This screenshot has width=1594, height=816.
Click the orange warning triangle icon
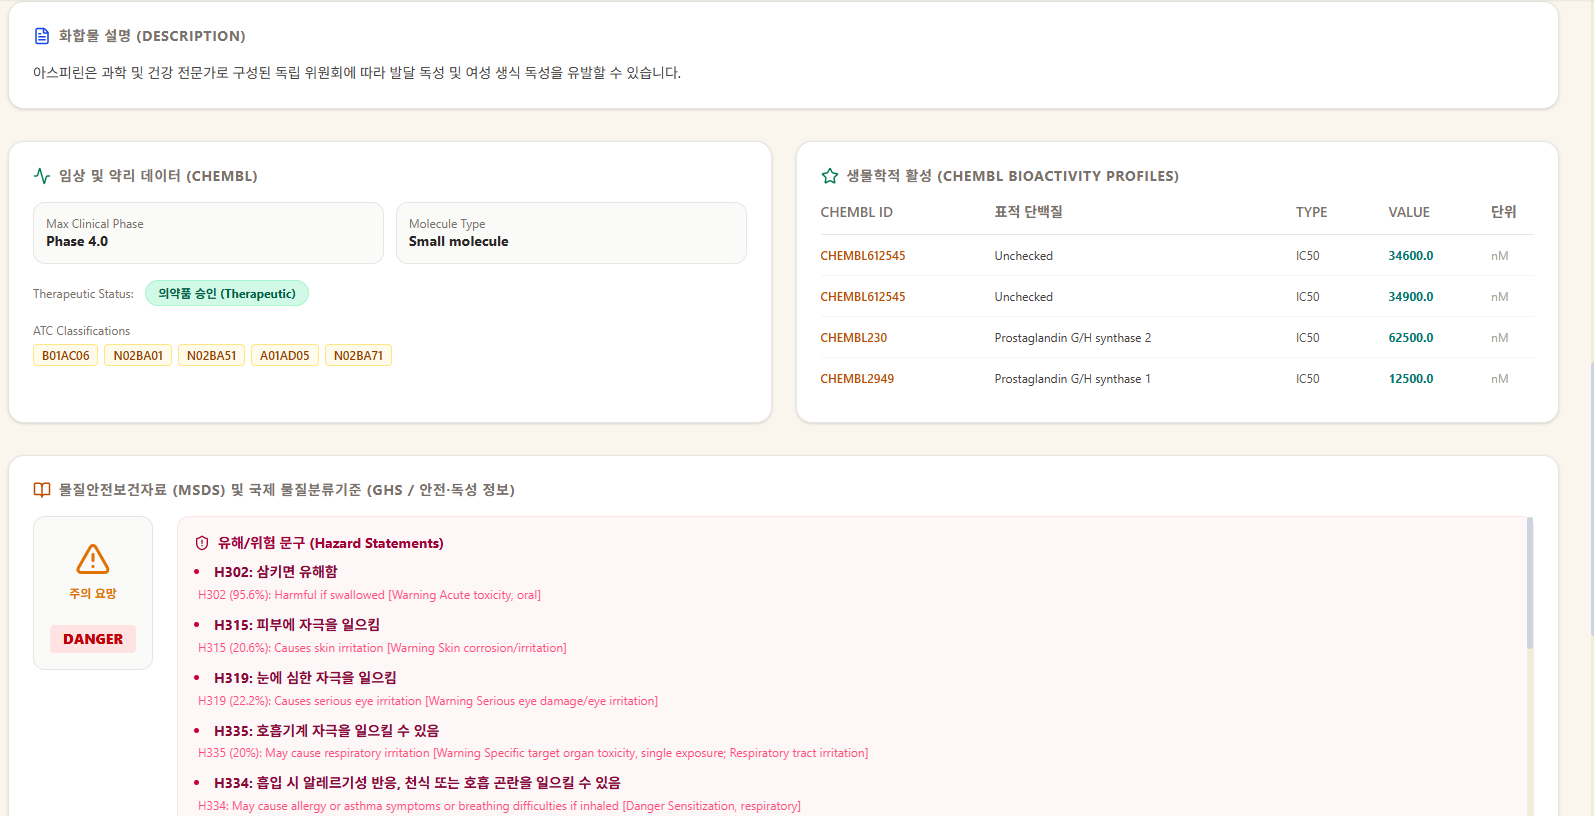coord(93,559)
